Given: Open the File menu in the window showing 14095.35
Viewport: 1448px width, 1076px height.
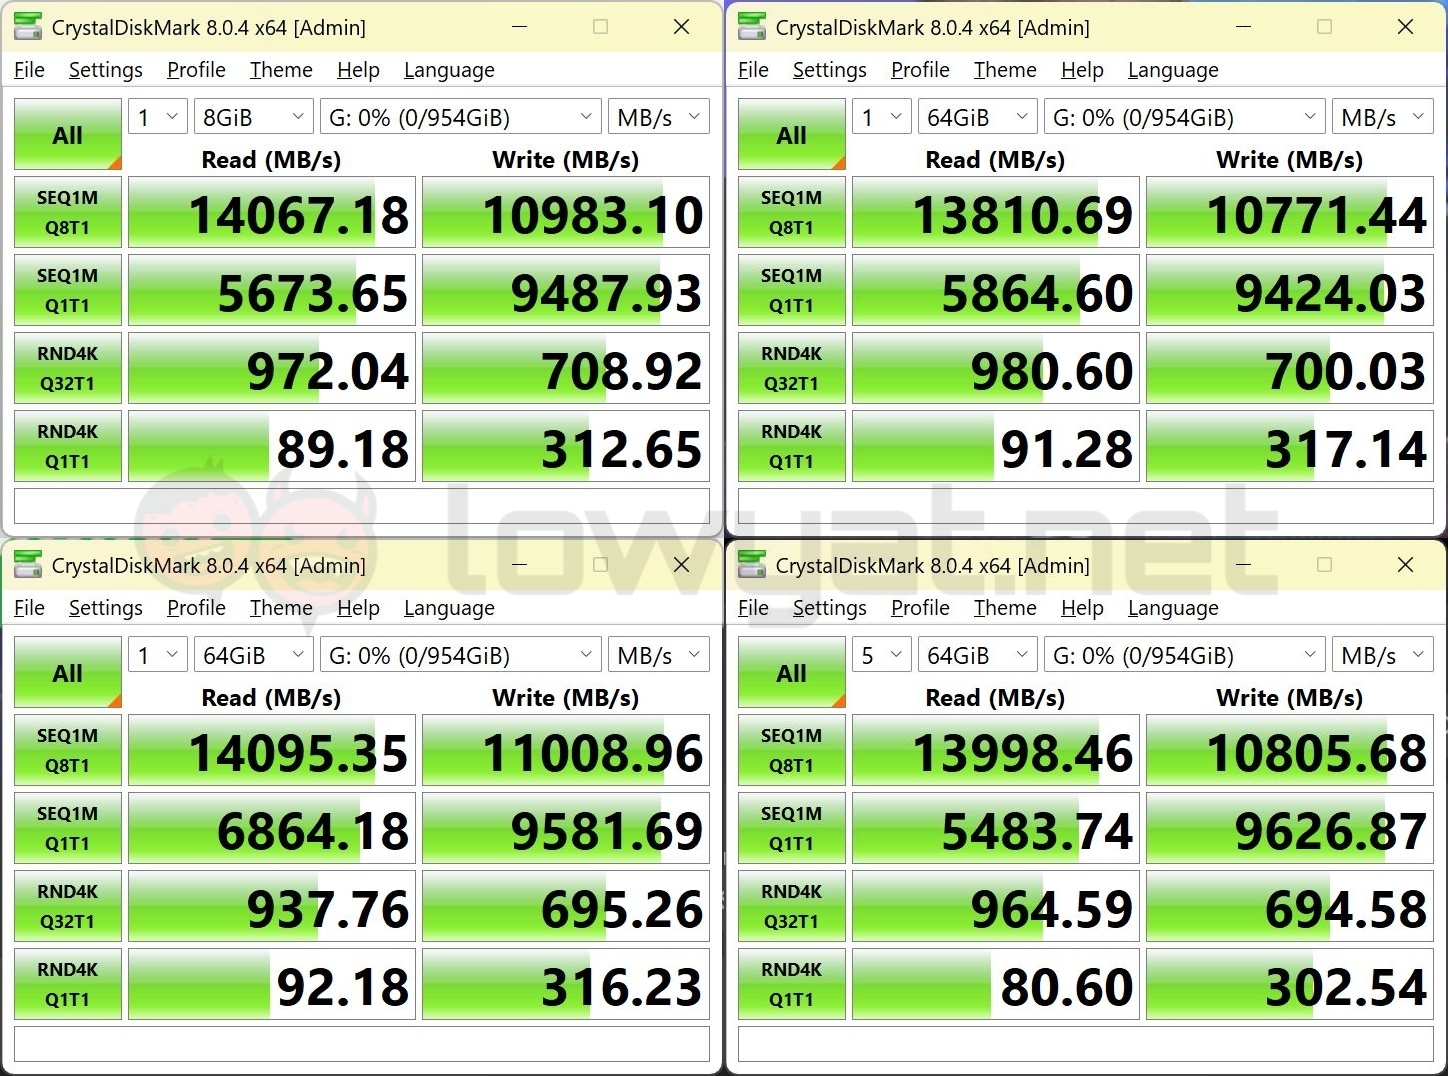Looking at the screenshot, I should (x=29, y=607).
